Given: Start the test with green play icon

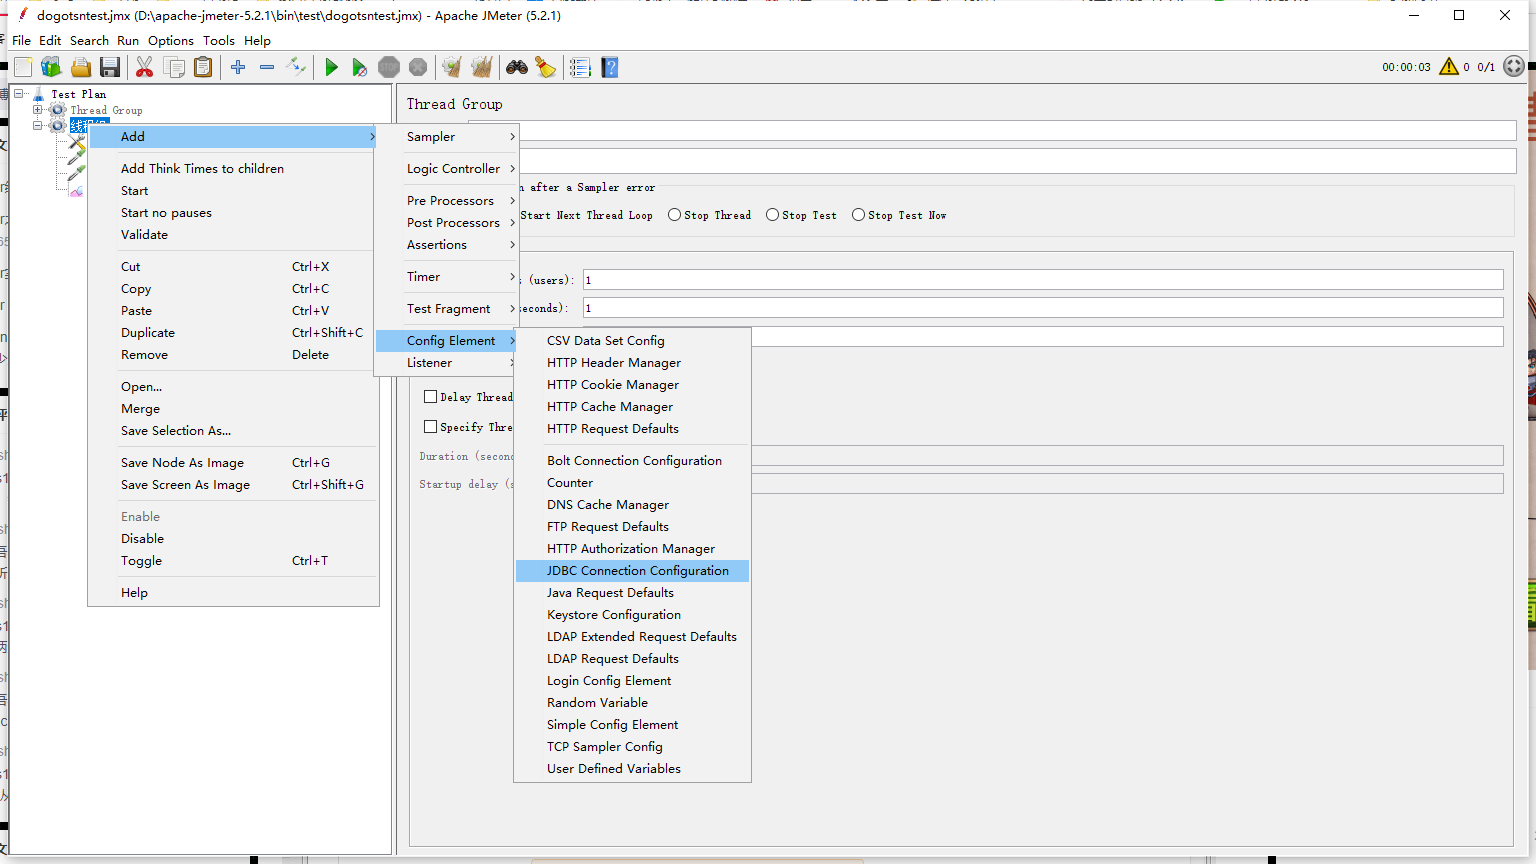Looking at the screenshot, I should (x=331, y=67).
